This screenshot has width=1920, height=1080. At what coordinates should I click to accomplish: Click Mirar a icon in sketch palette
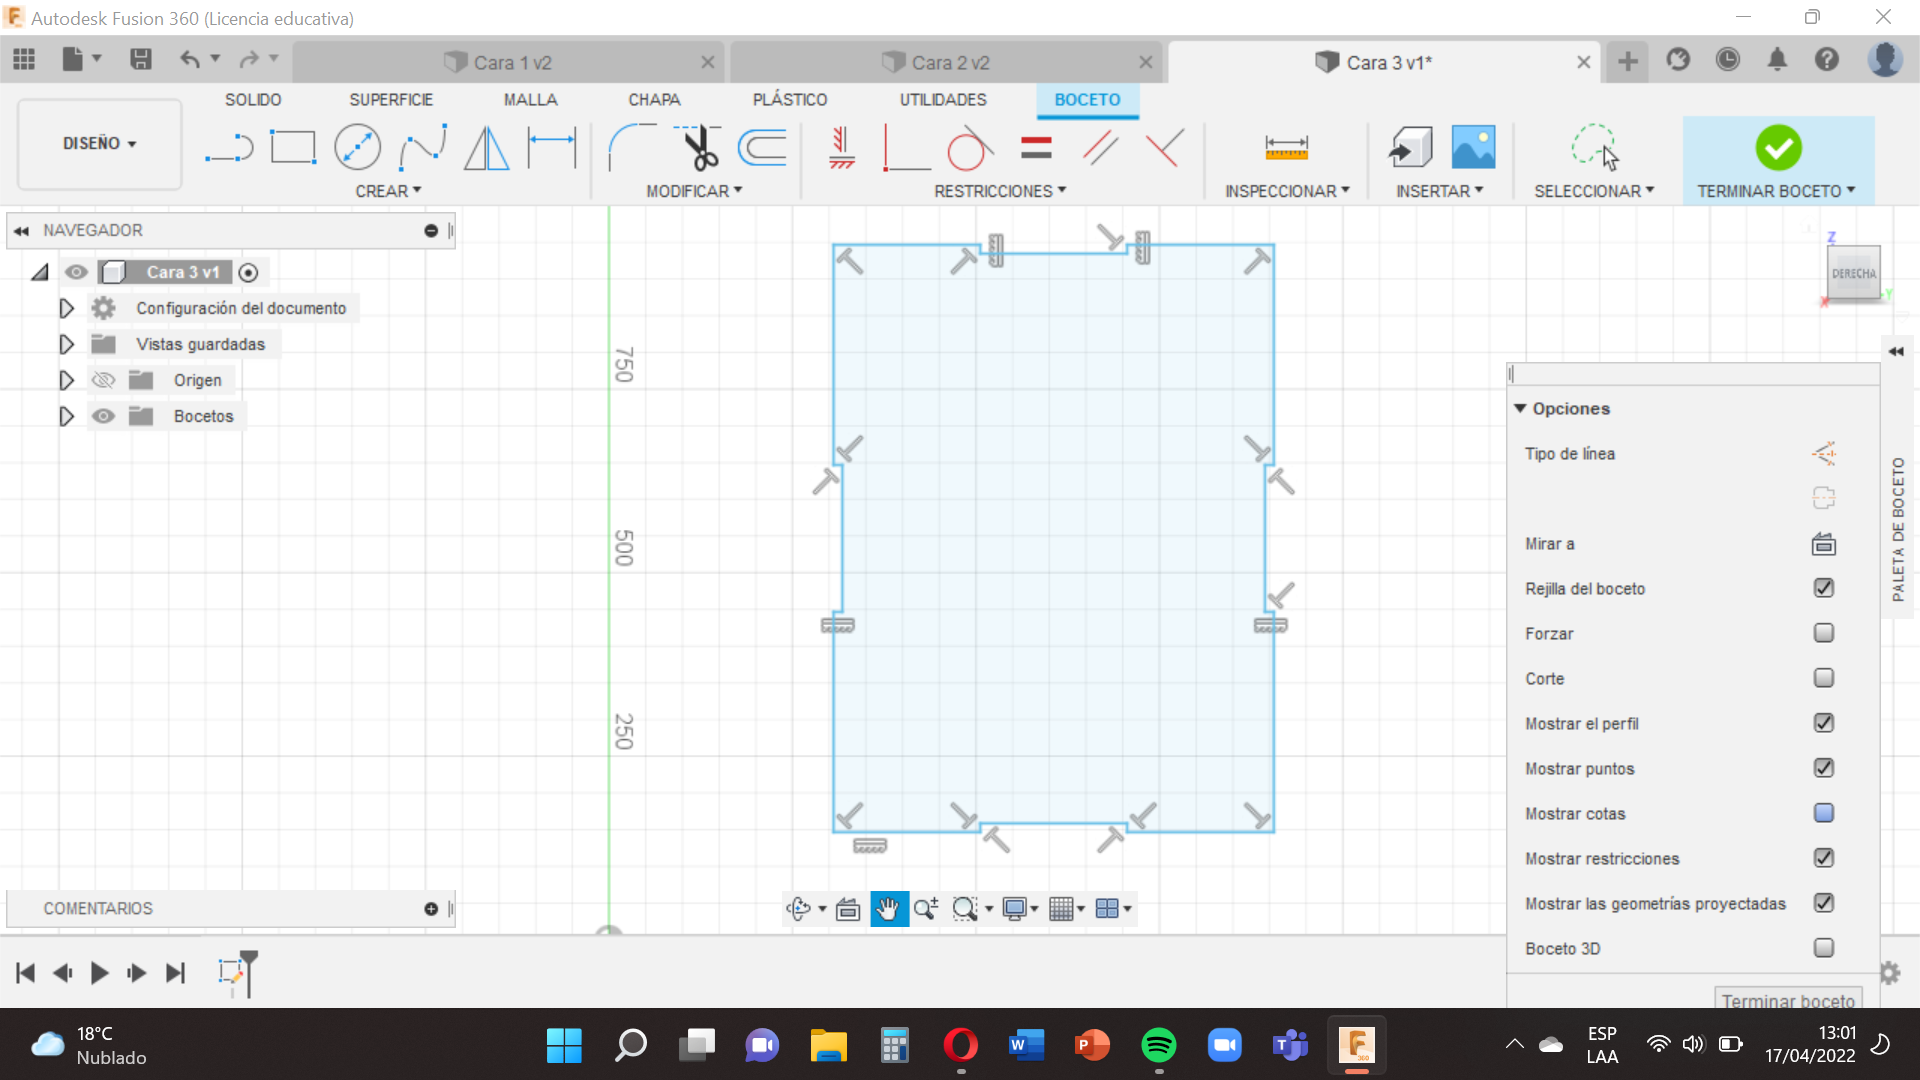(x=1823, y=544)
